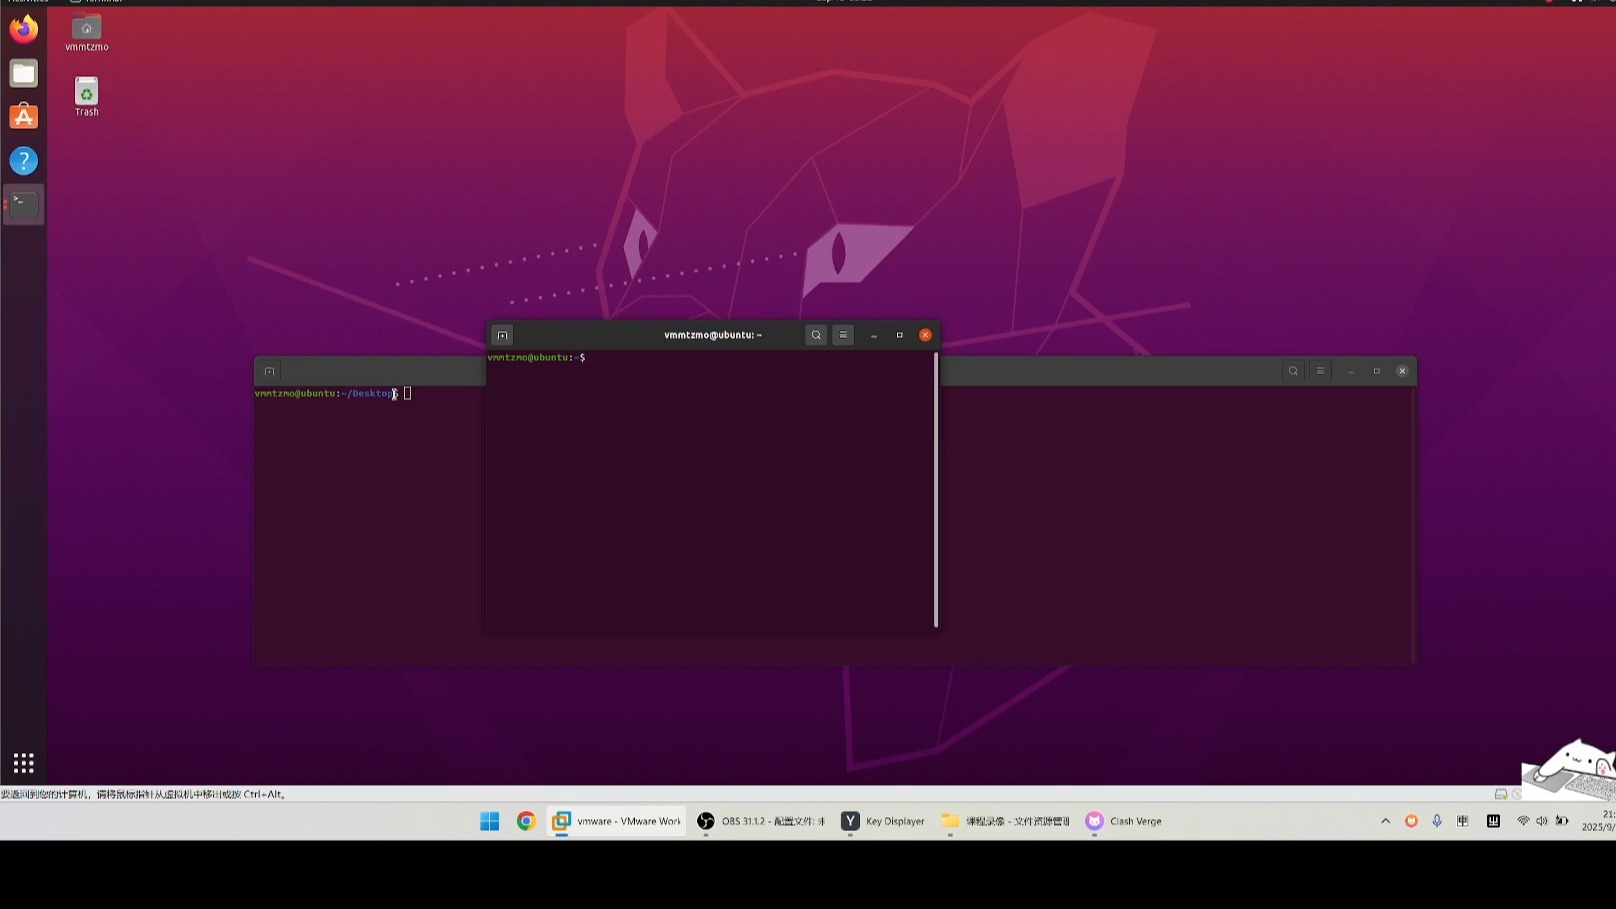Close the front terminal with orange button
This screenshot has width=1616, height=909.
point(925,335)
